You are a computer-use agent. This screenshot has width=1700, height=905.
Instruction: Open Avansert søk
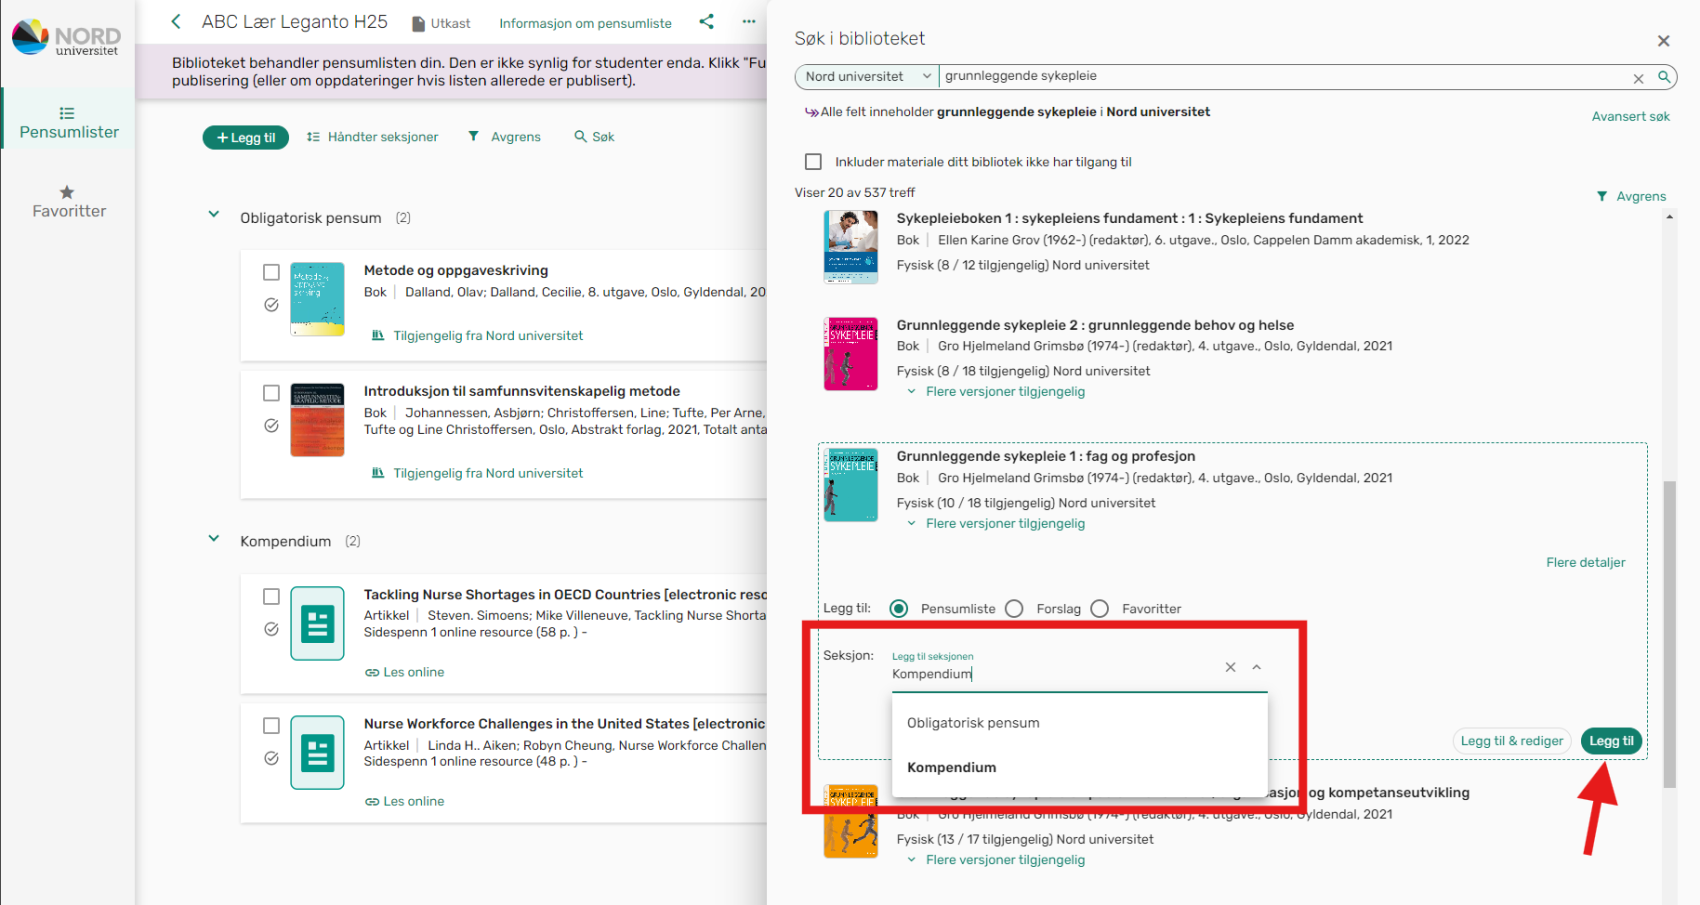point(1630,116)
